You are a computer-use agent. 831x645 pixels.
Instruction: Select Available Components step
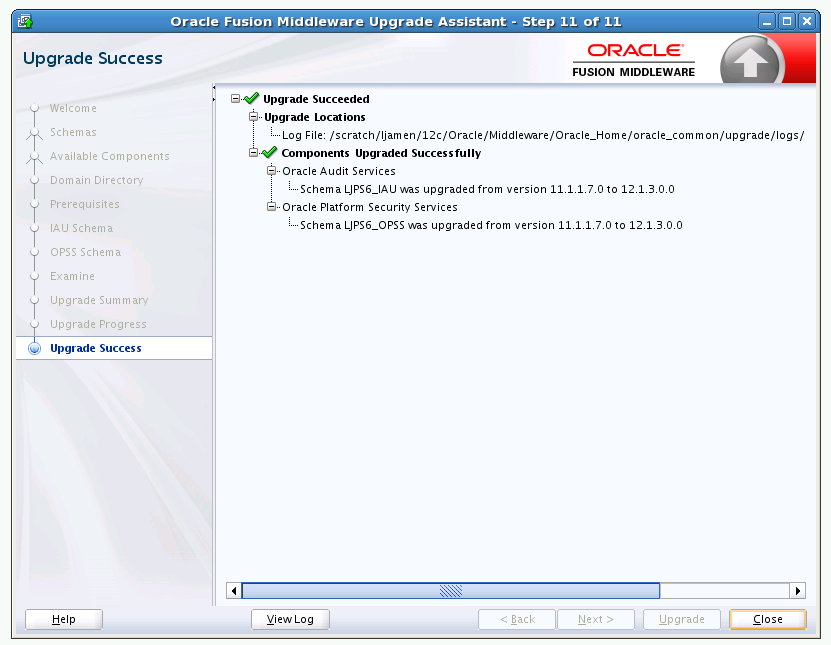pos(110,156)
